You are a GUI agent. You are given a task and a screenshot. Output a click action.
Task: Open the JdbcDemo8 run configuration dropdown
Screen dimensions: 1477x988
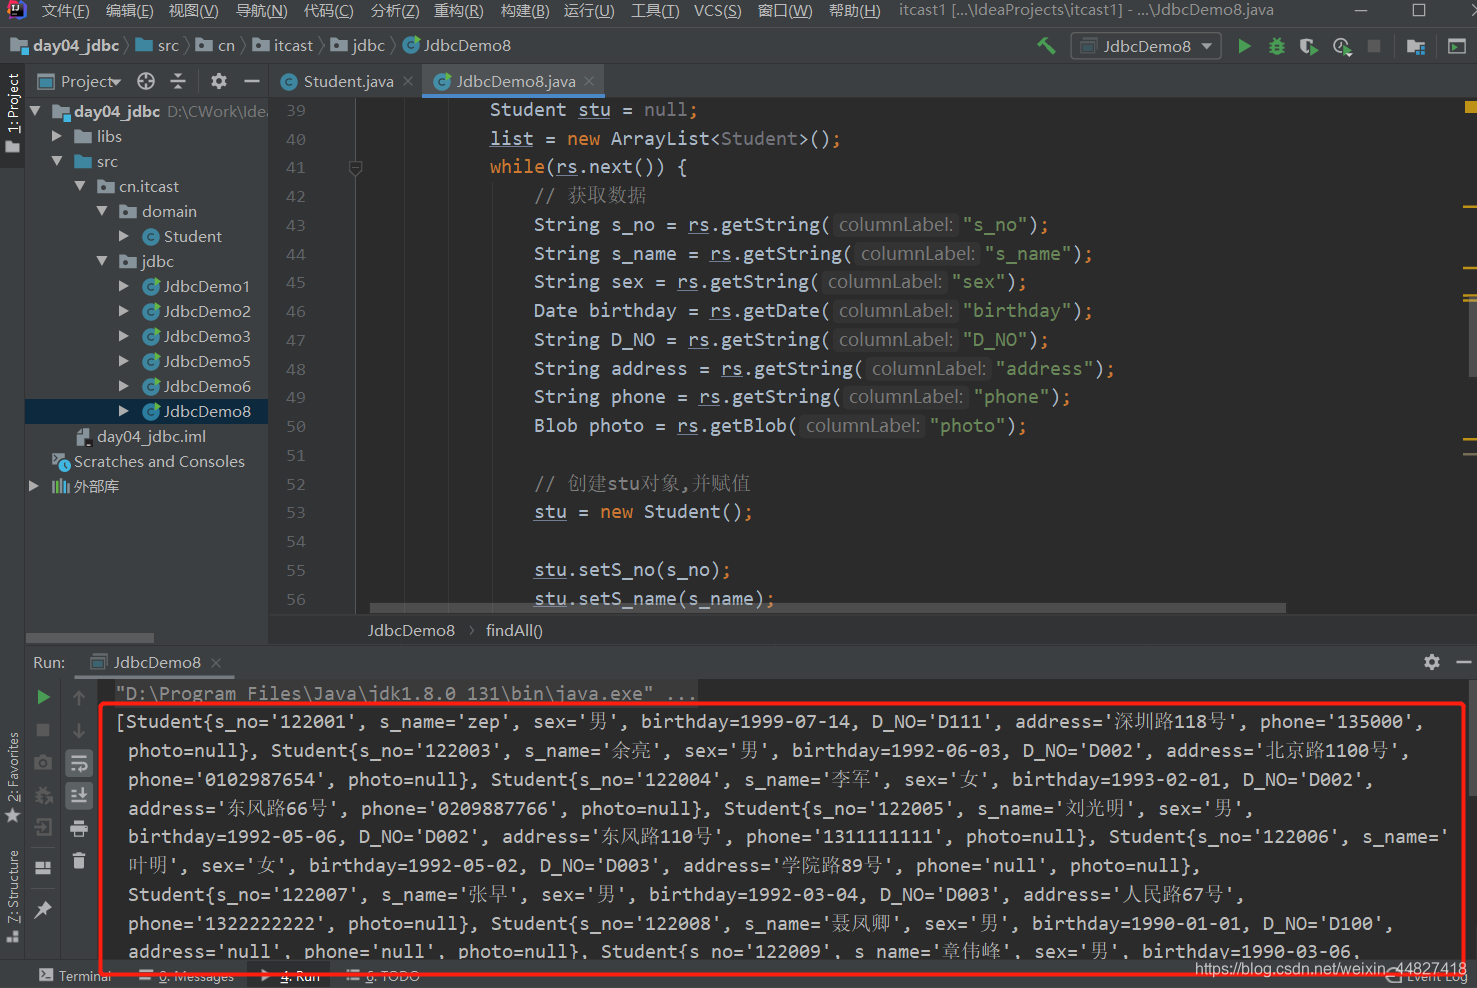coord(1146,46)
